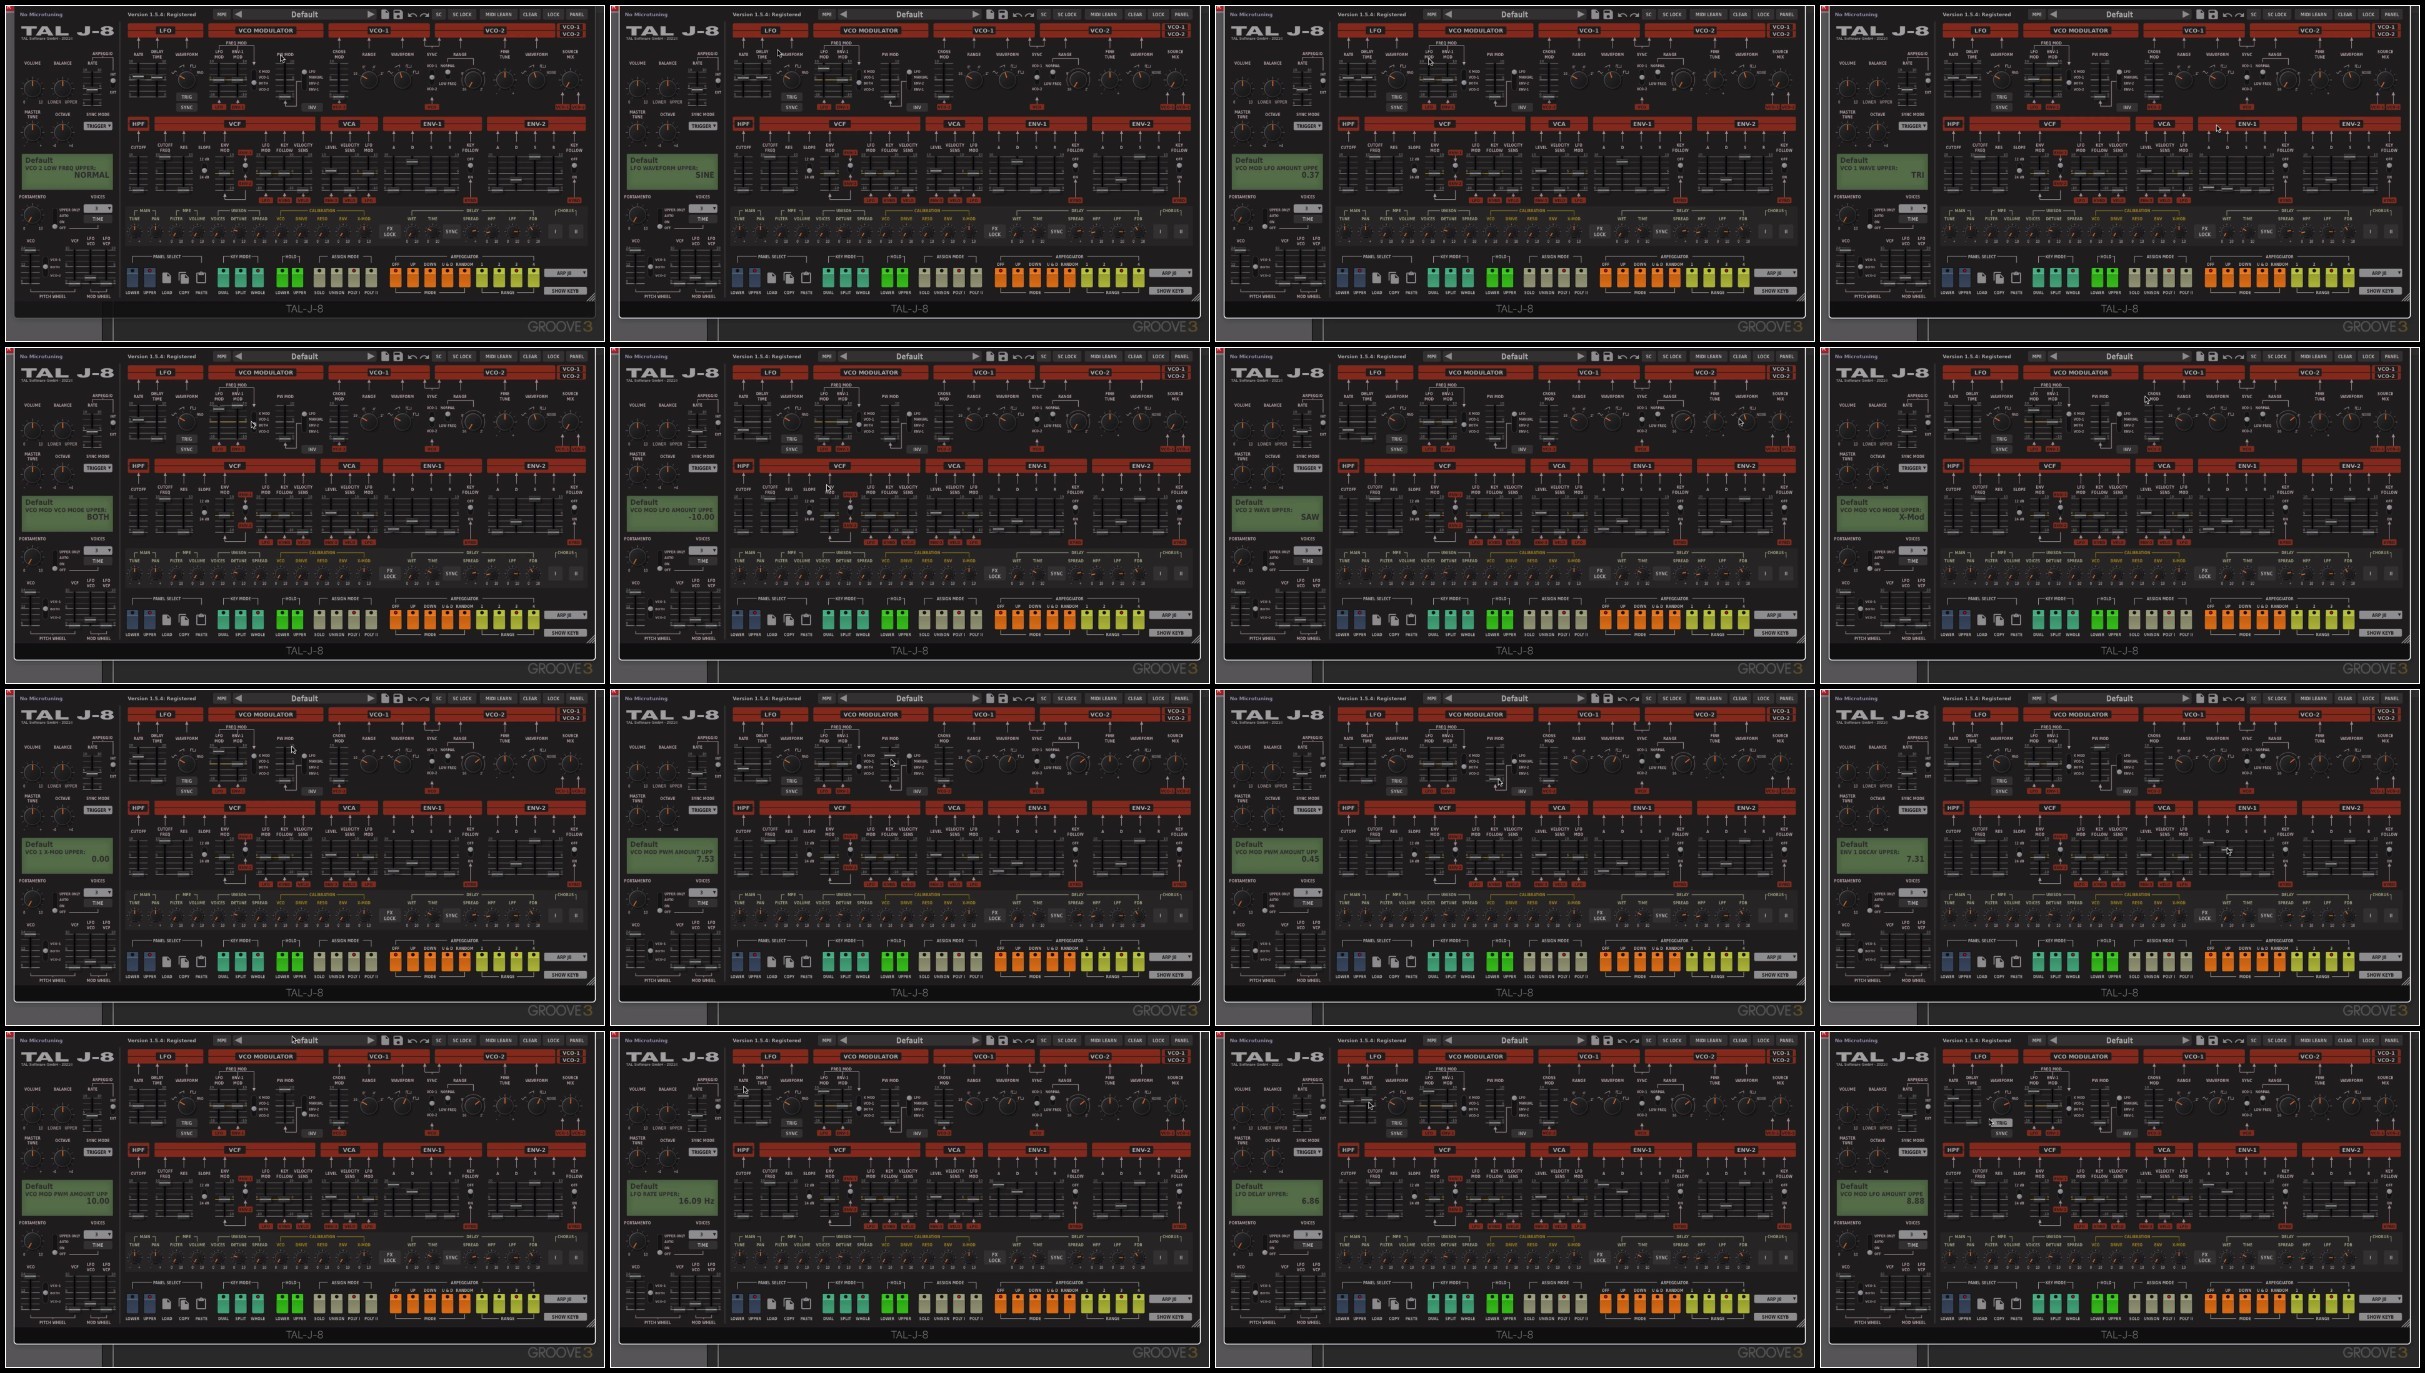Click SHOW KEYB in the SINE frame
2425x1373 pixels.
pos(1170,291)
